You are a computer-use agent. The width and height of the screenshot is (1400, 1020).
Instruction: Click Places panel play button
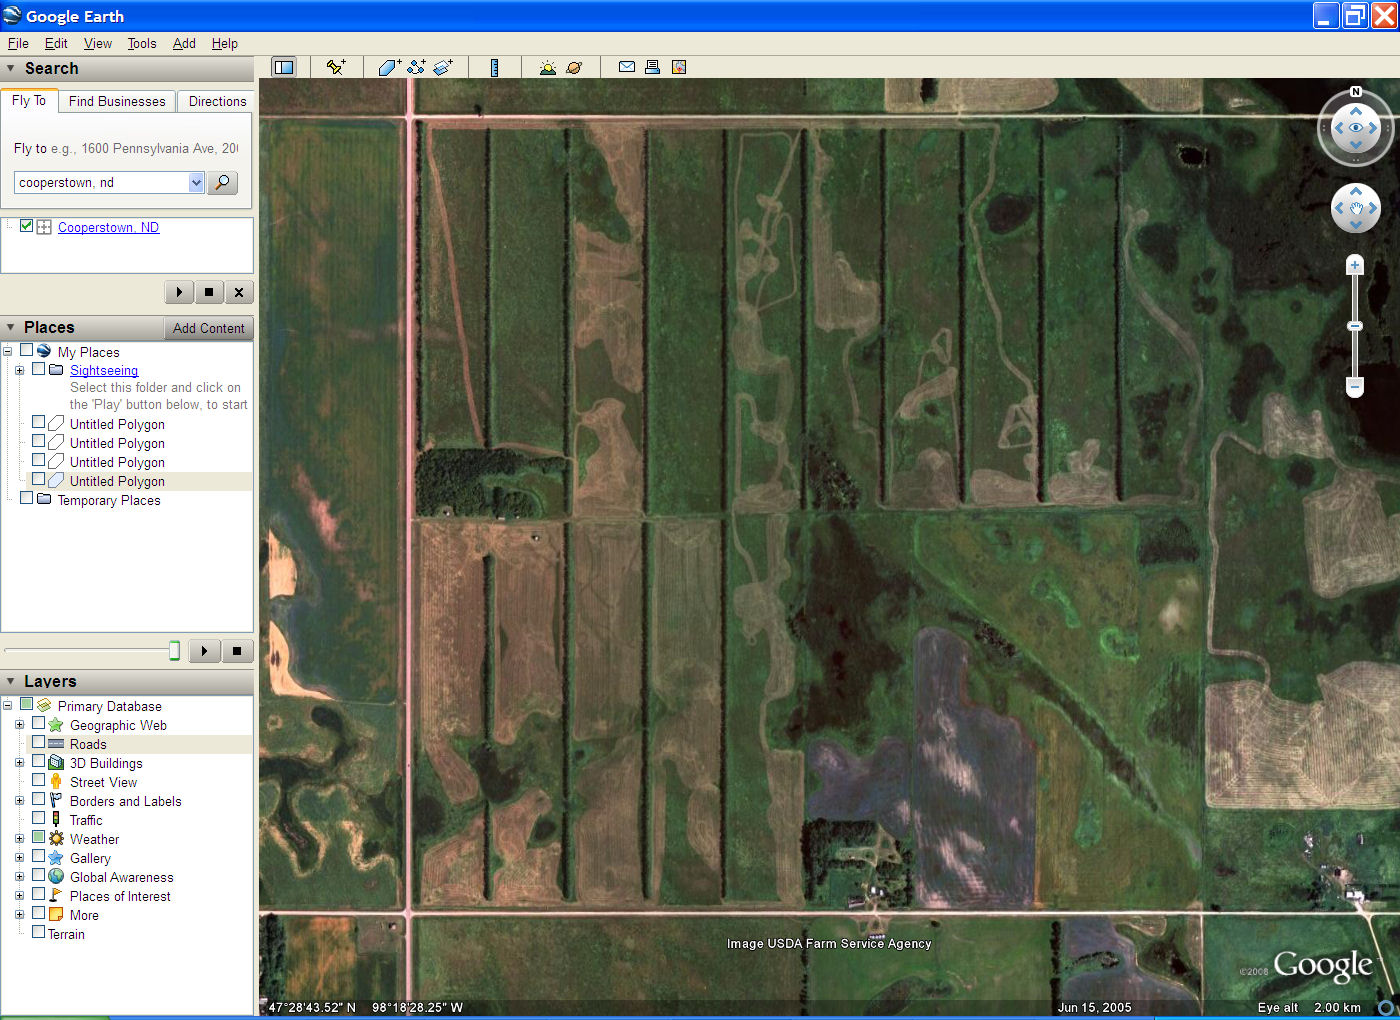click(x=204, y=651)
